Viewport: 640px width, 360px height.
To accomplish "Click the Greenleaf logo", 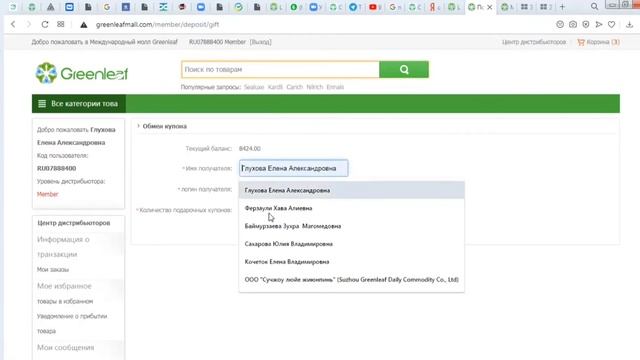I will point(82,73).
